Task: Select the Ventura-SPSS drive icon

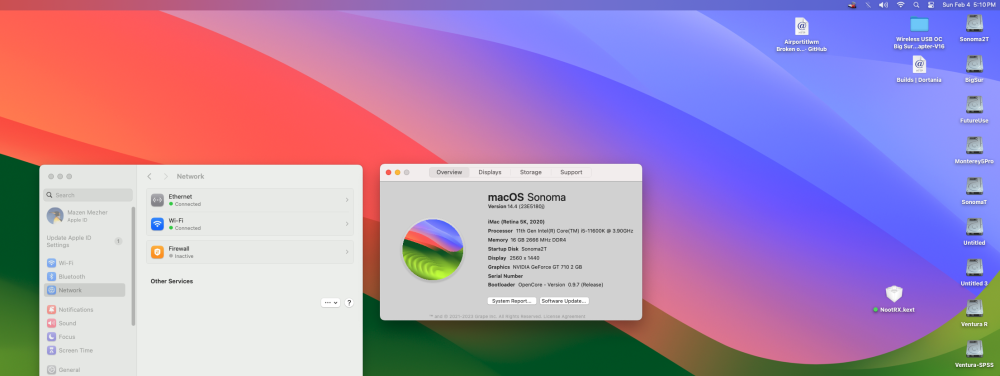Action: 974,350
